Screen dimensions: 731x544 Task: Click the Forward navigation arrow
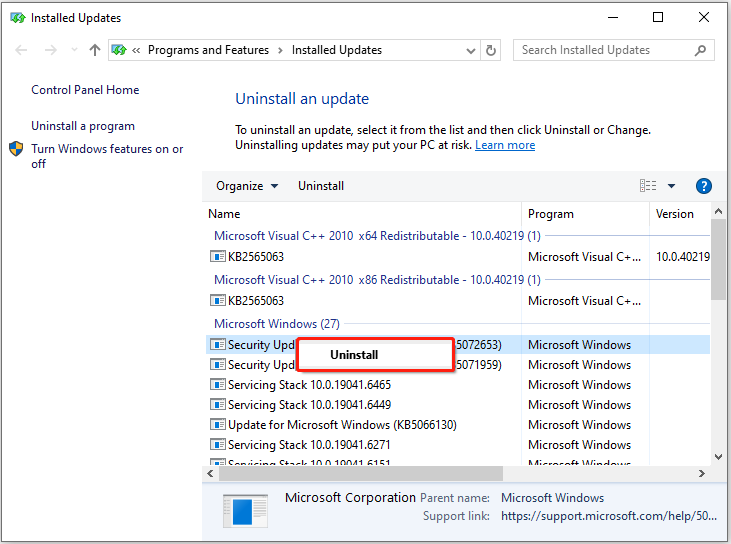(50, 50)
